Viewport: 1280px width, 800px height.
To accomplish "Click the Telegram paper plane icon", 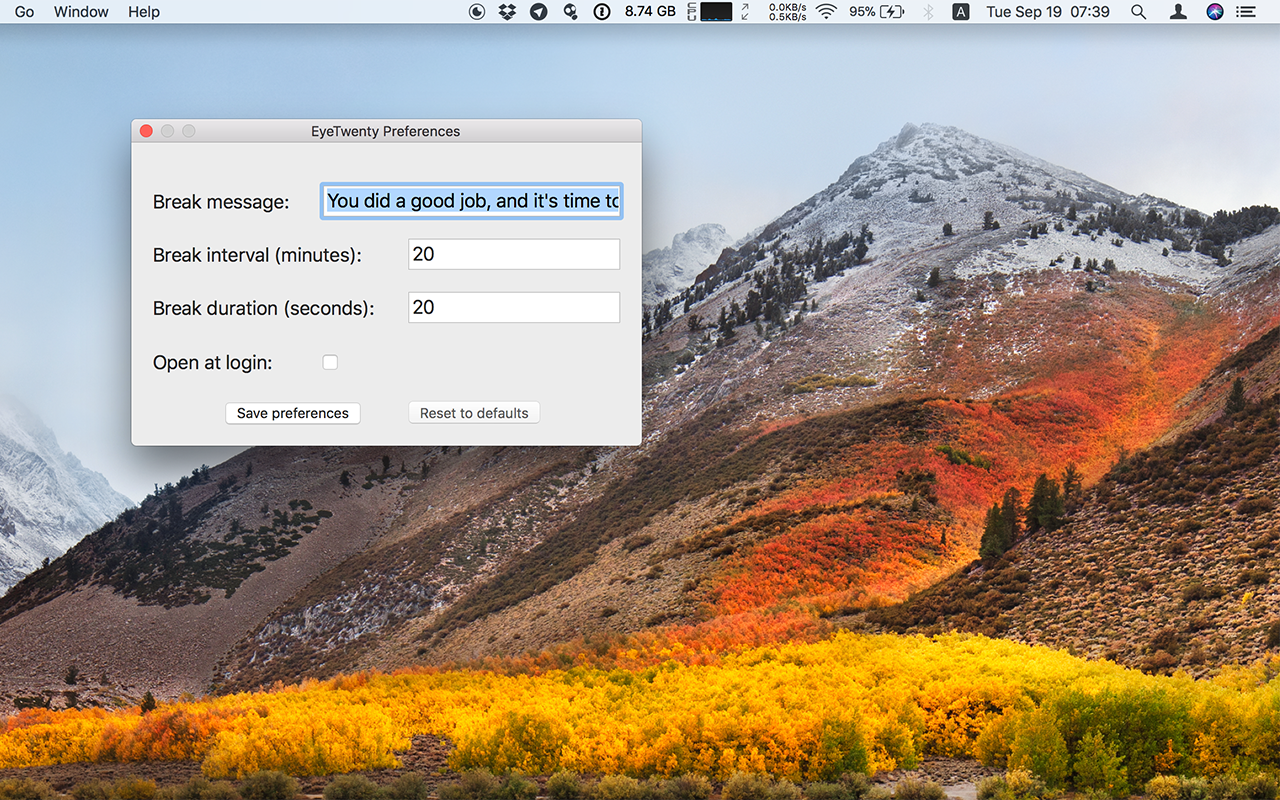I will pyautogui.click(x=538, y=12).
